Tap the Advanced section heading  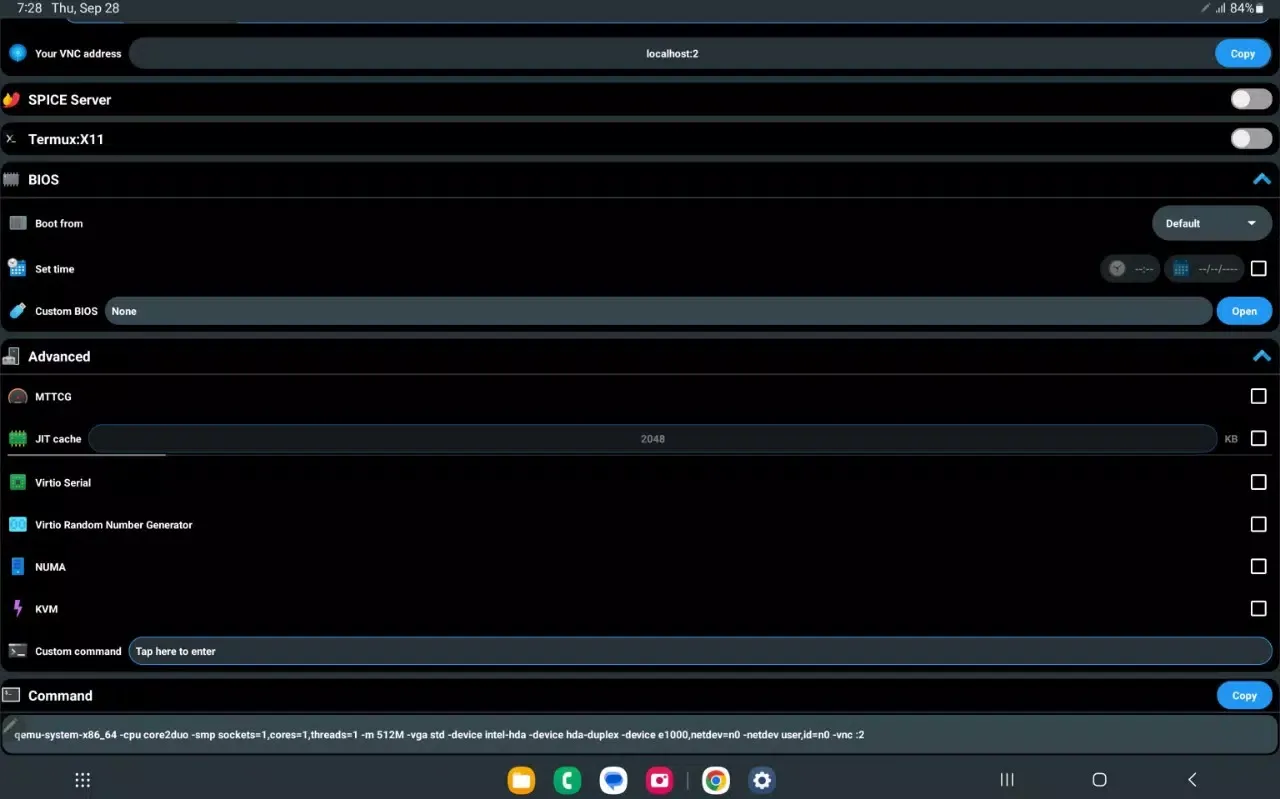59,356
